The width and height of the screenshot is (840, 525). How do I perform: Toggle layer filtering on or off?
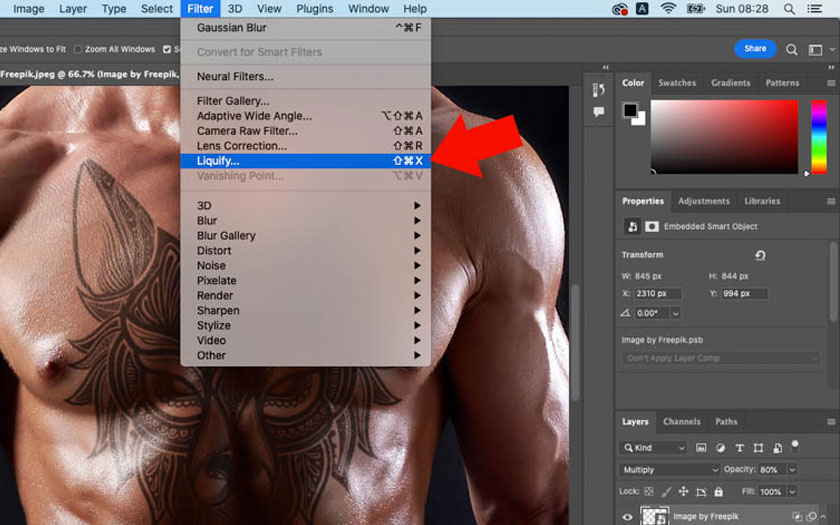click(x=795, y=445)
